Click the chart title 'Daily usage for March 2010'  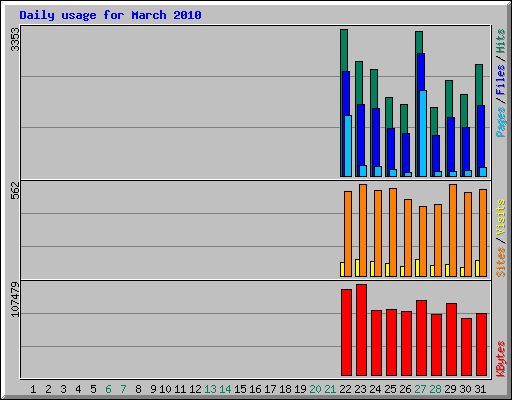[x=110, y=15]
